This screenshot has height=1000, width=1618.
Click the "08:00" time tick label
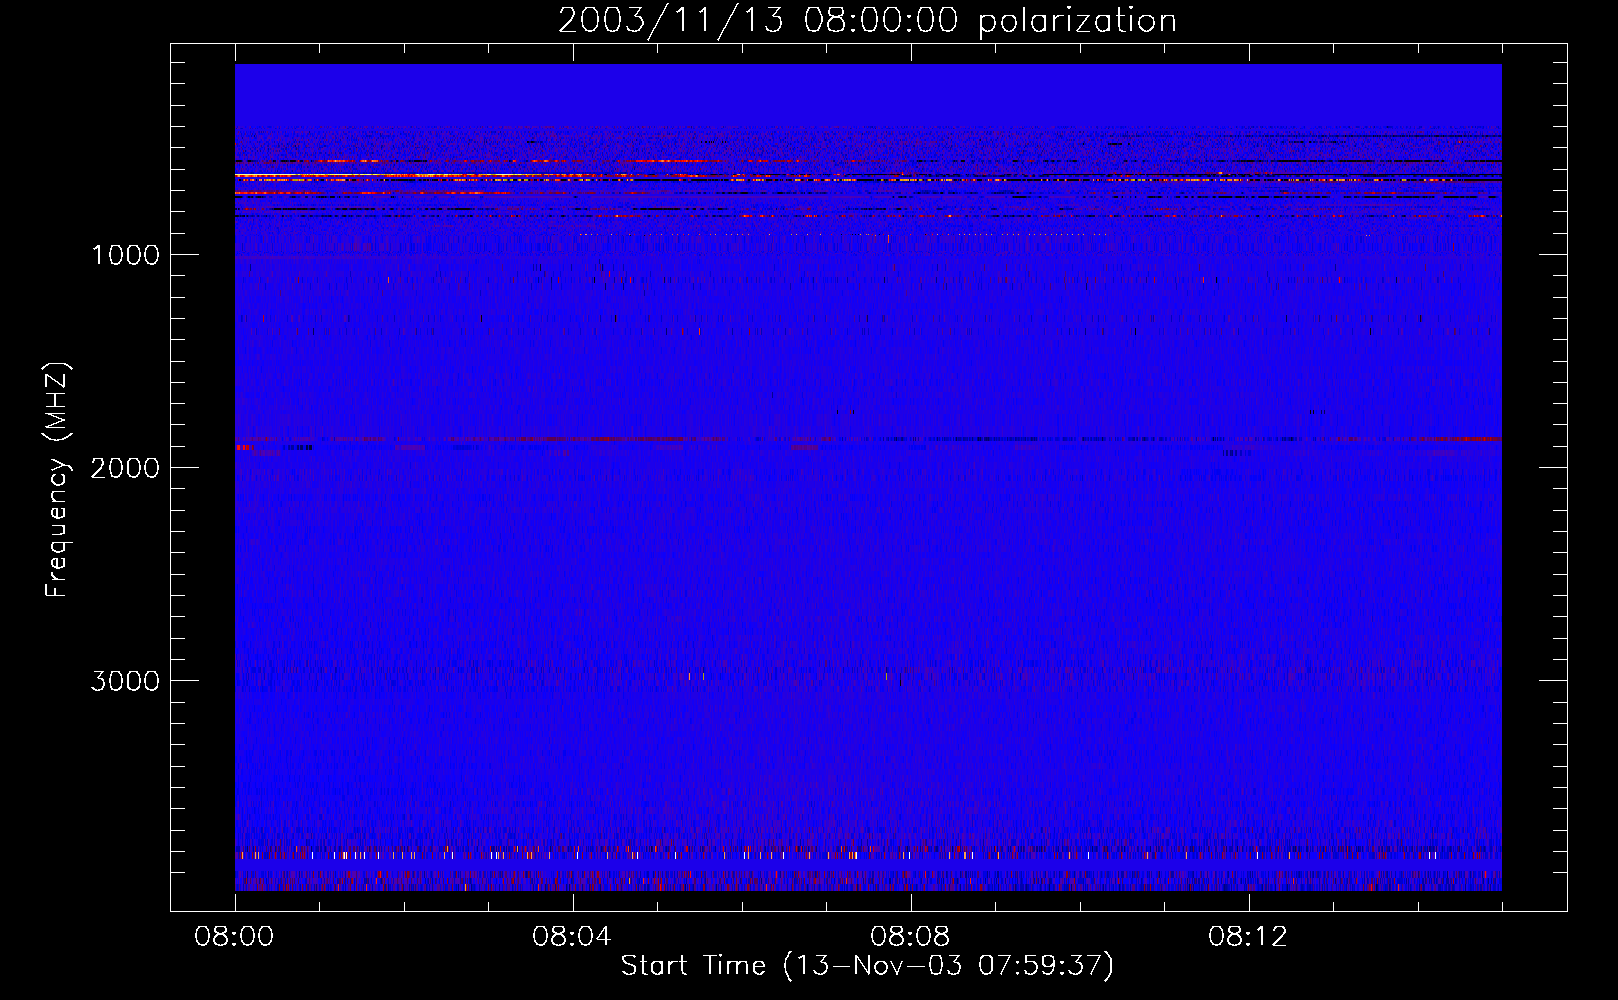[234, 937]
